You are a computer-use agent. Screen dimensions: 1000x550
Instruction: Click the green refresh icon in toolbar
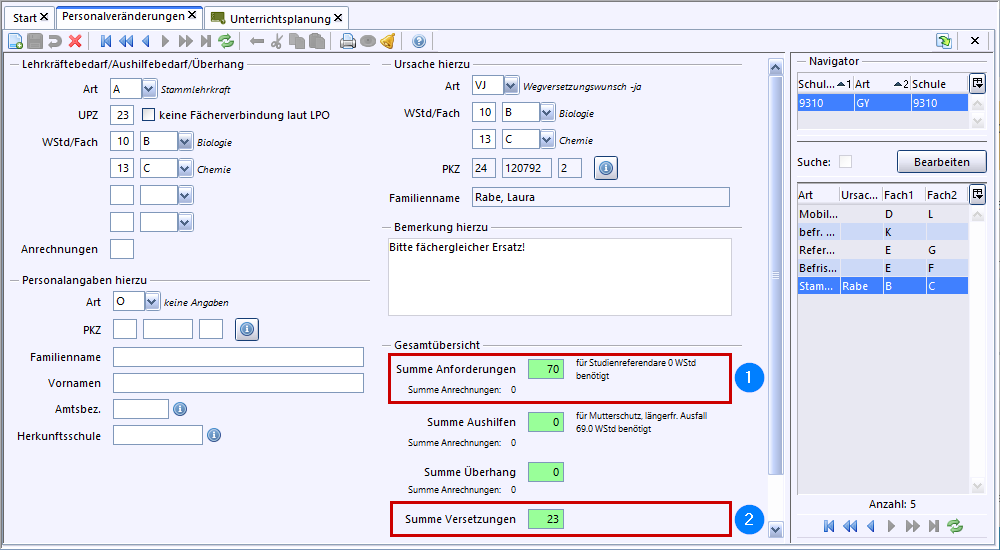[226, 41]
